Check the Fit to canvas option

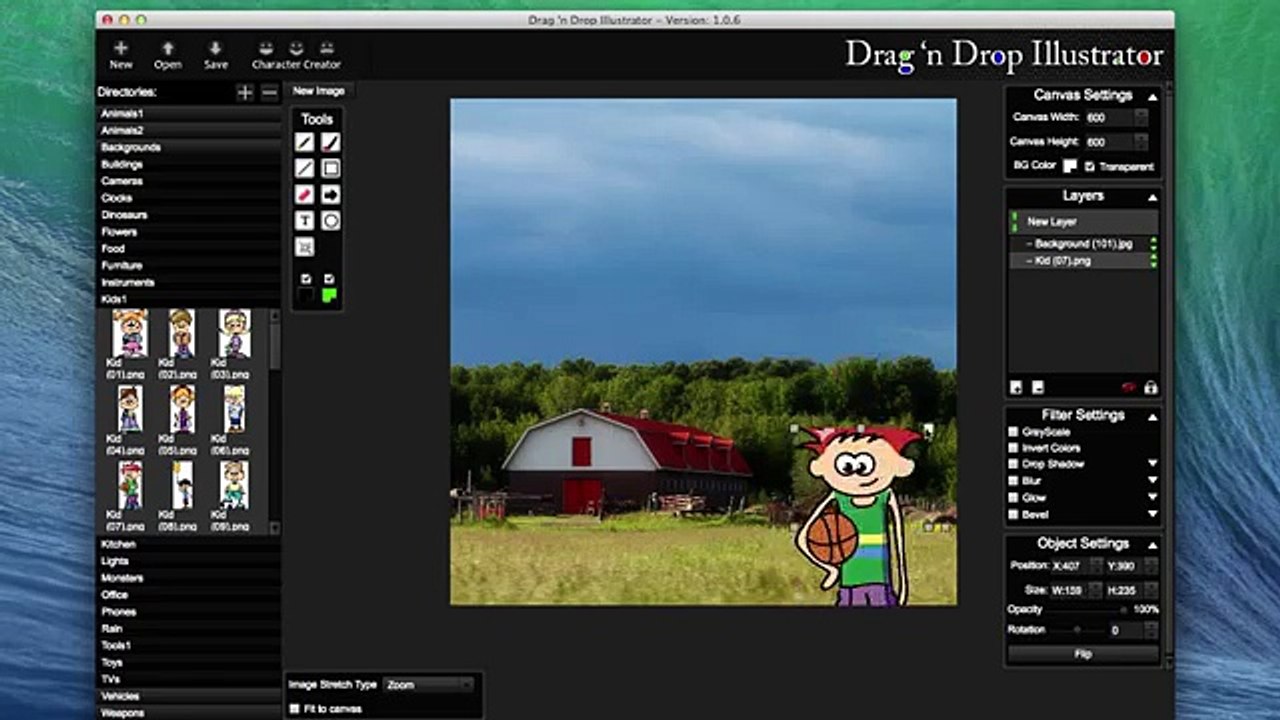[x=294, y=709]
